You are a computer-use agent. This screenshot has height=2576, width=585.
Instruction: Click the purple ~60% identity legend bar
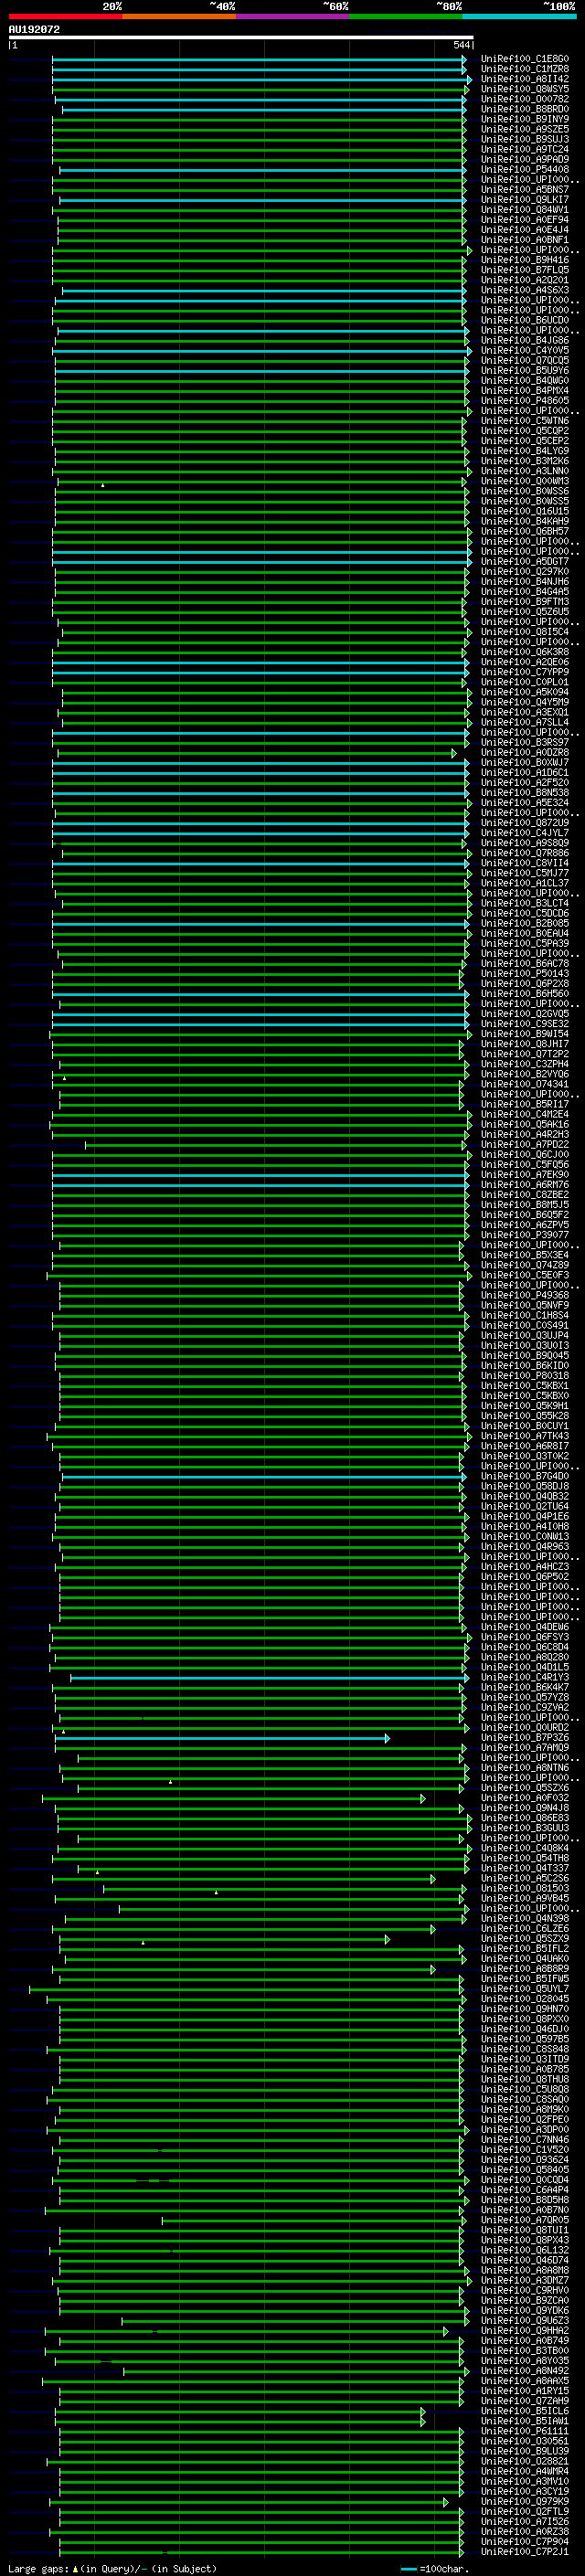click(x=293, y=16)
